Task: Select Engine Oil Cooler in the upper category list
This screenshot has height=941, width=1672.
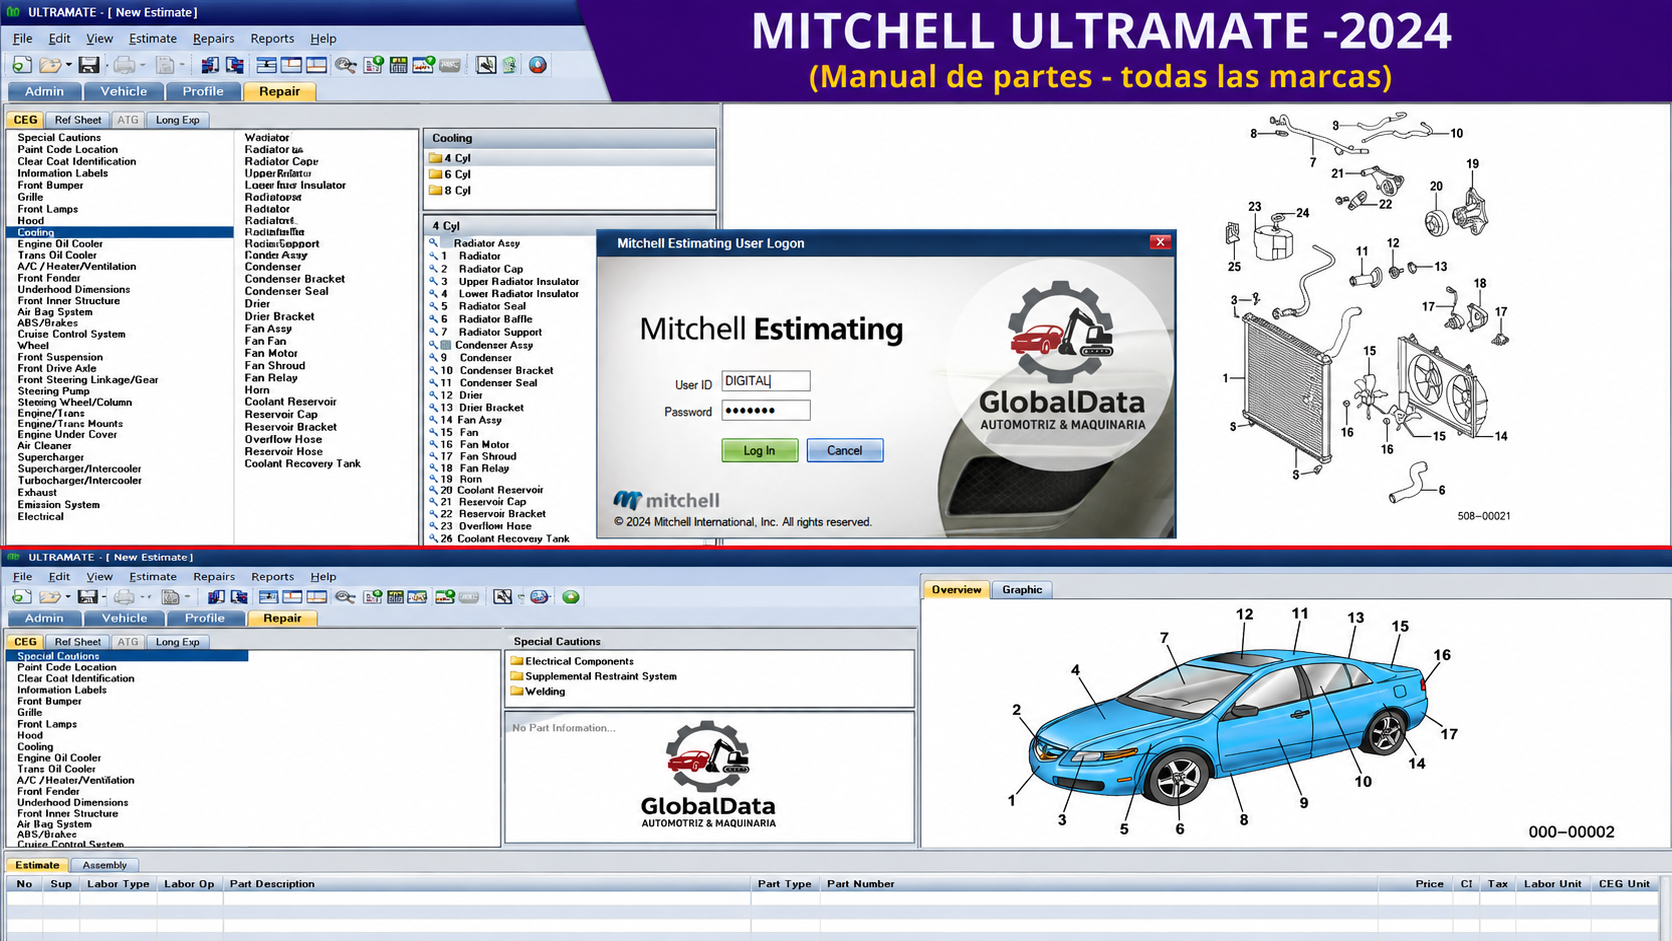Action: pos(60,244)
